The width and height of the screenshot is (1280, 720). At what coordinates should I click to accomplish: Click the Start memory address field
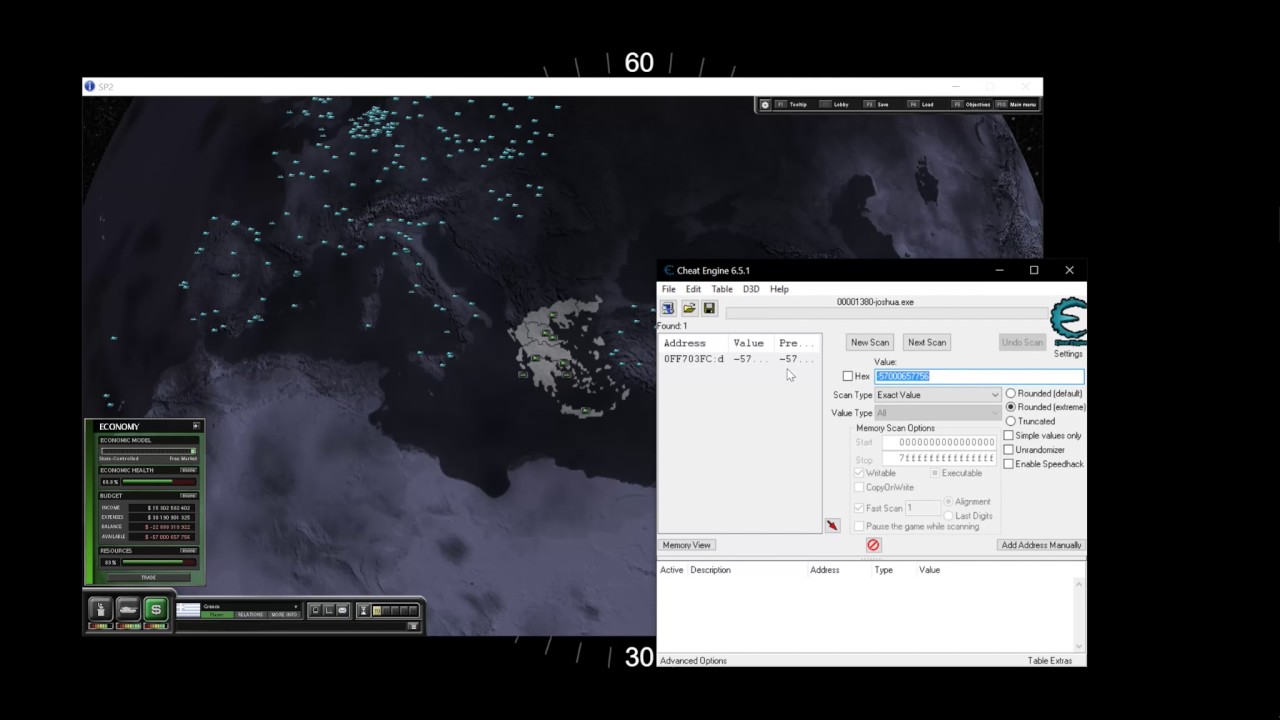(x=939, y=442)
